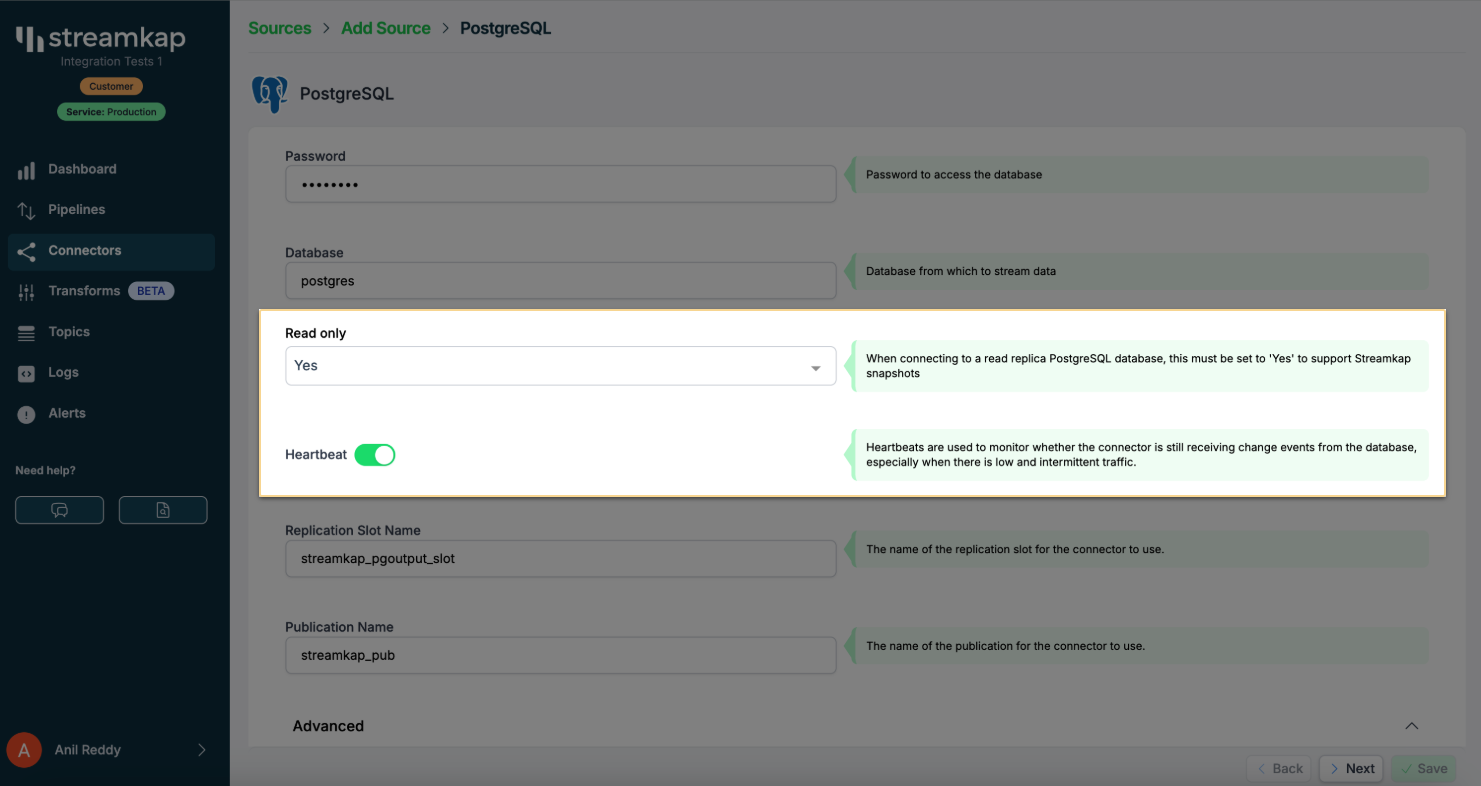Click the Advanced section heading
1481x786 pixels.
pyautogui.click(x=328, y=726)
